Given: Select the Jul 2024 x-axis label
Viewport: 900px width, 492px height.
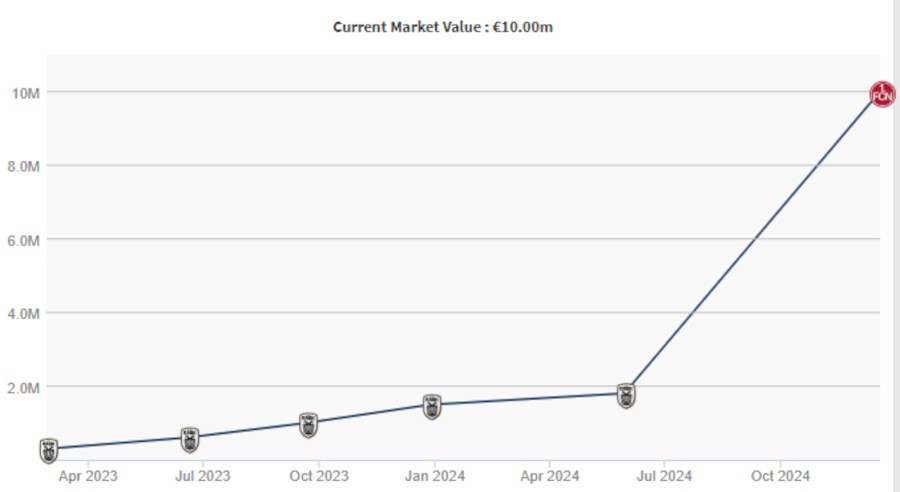Looking at the screenshot, I should tap(664, 476).
